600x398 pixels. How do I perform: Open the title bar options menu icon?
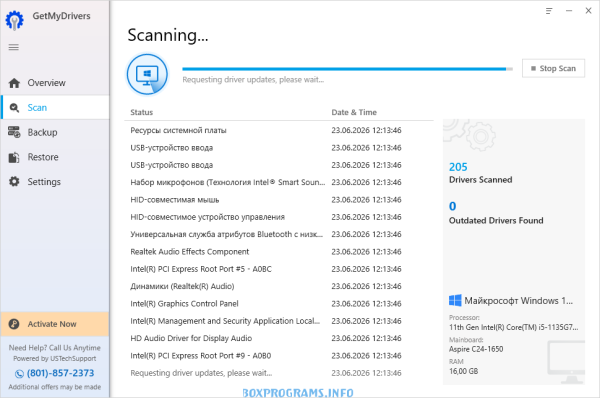(549, 11)
